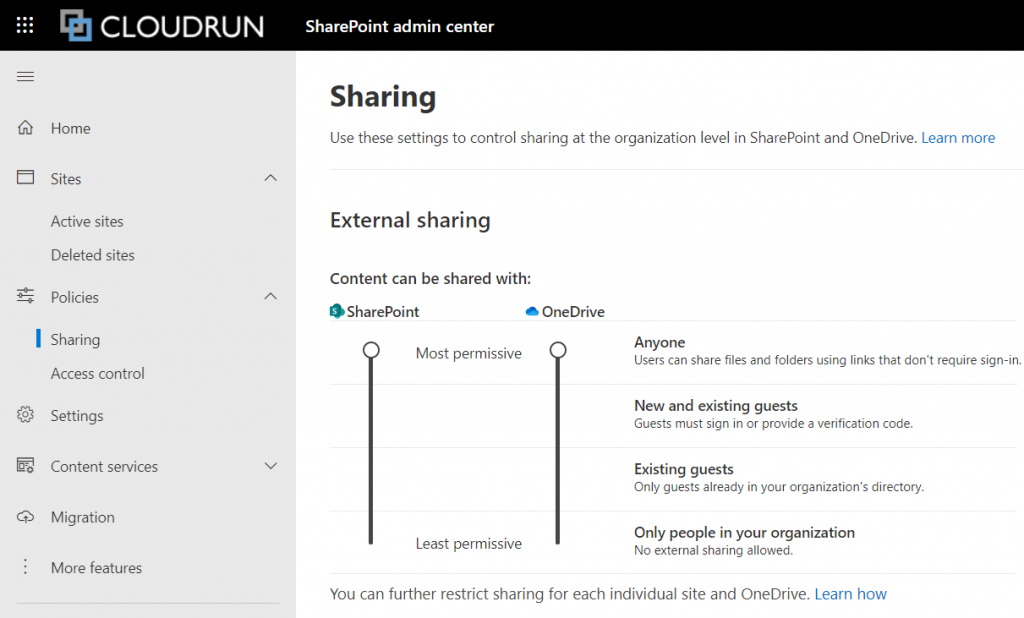Click the OneDrive sharing slider handle
Screen dimensions: 1024x618
[x=558, y=350]
